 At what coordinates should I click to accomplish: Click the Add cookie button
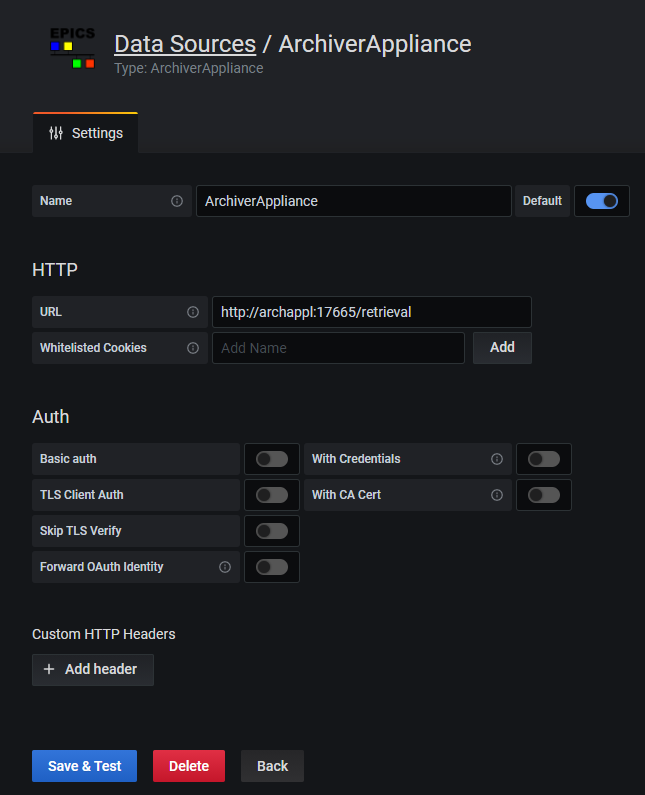tap(503, 348)
